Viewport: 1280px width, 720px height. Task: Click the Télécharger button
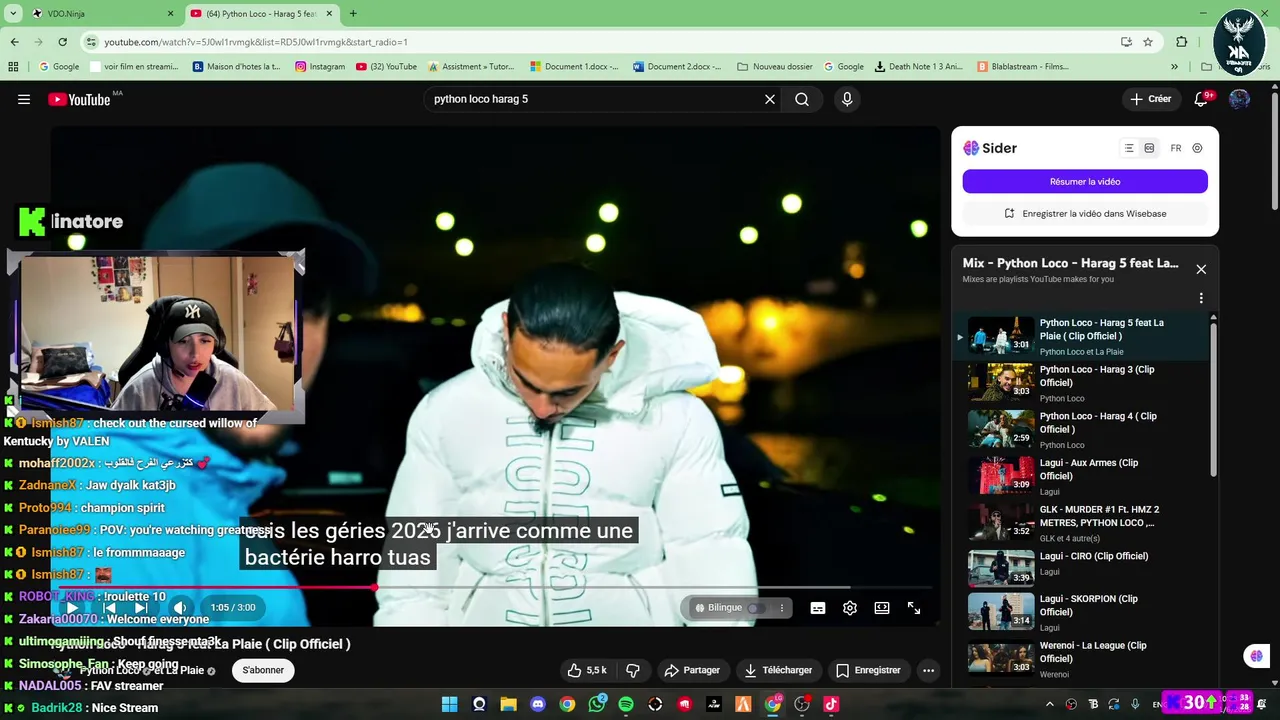778,670
